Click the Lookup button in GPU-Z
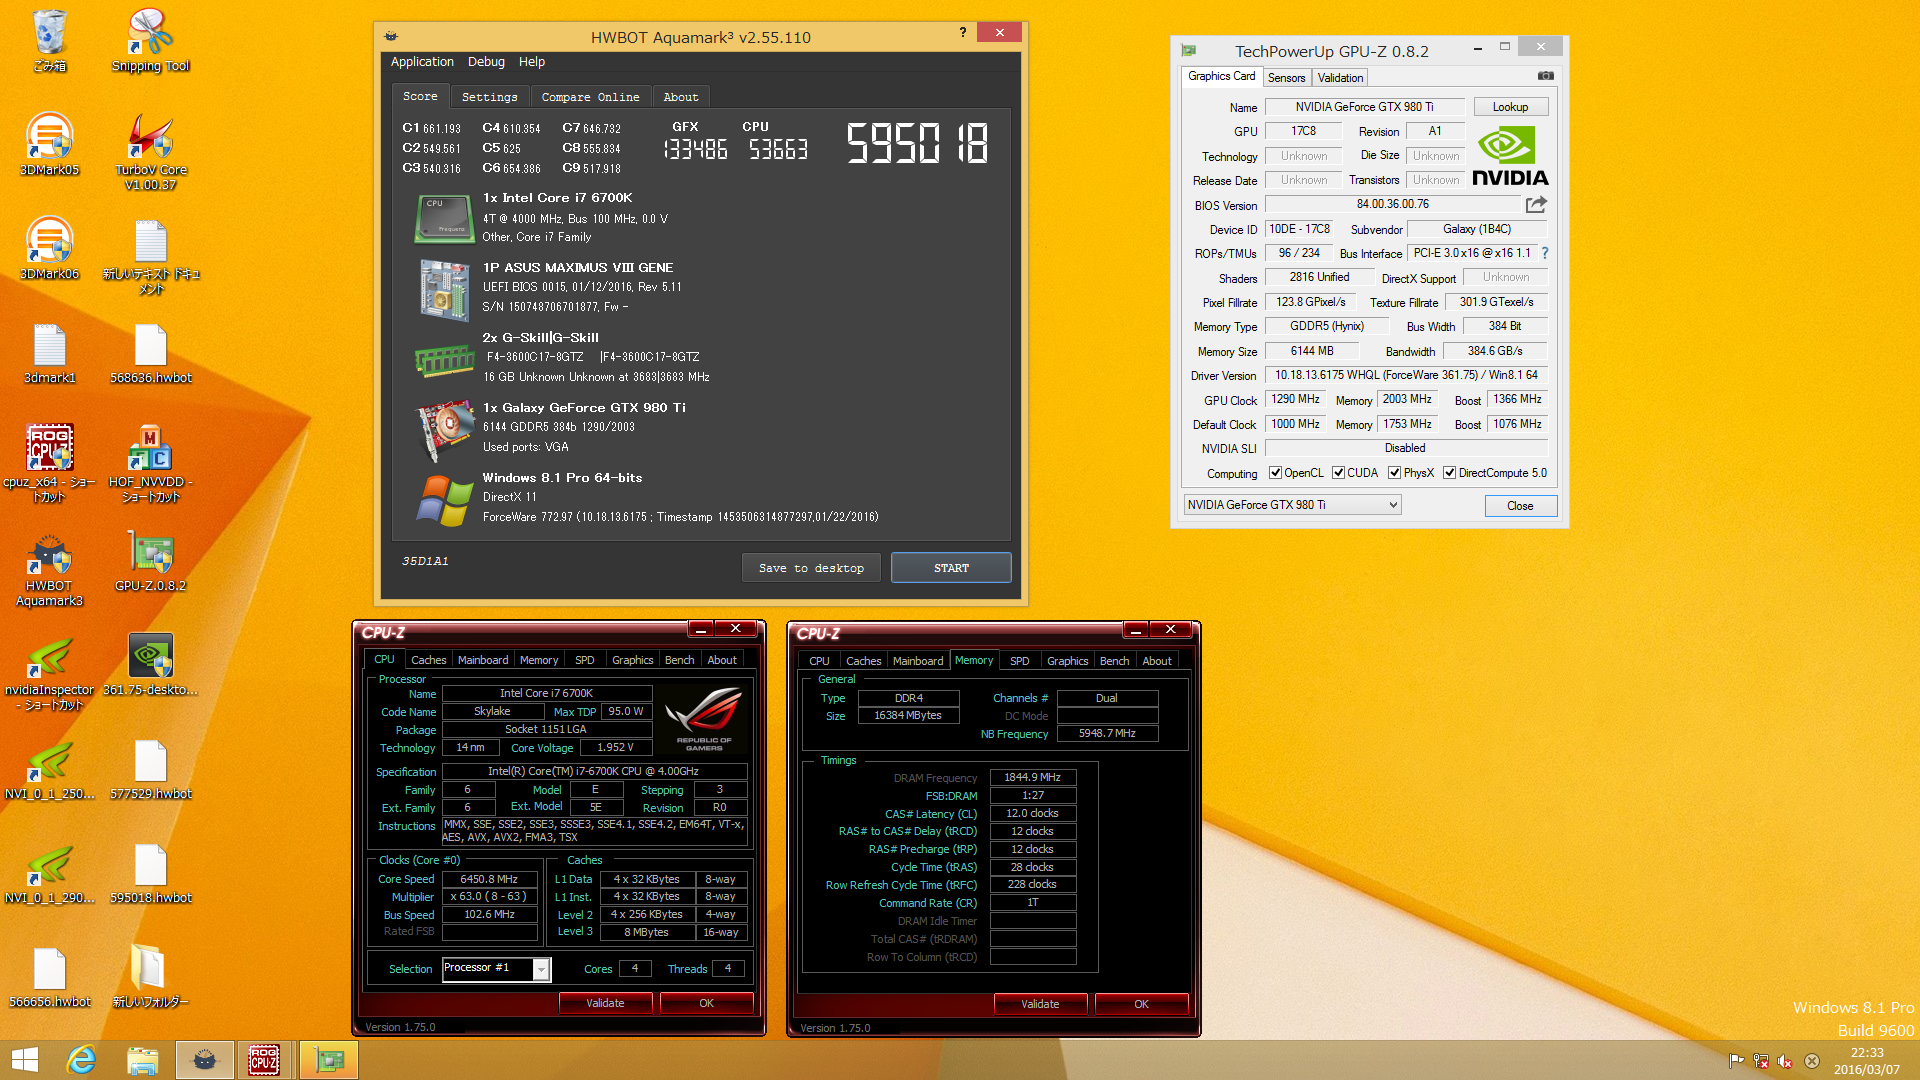 tap(1510, 107)
